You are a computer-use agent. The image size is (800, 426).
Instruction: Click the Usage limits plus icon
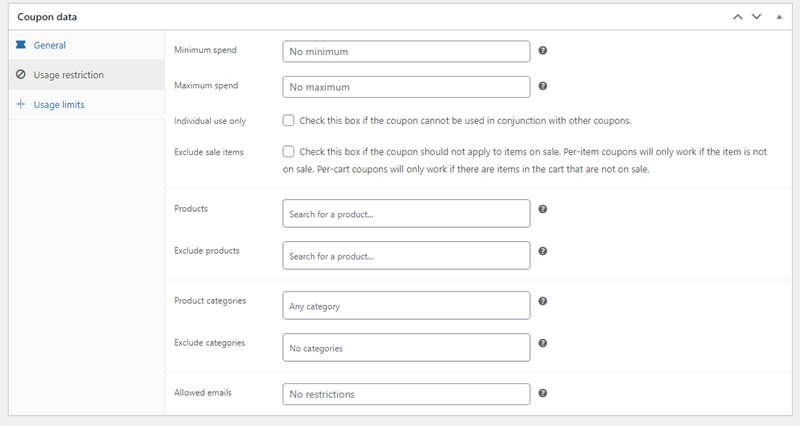click(x=20, y=104)
